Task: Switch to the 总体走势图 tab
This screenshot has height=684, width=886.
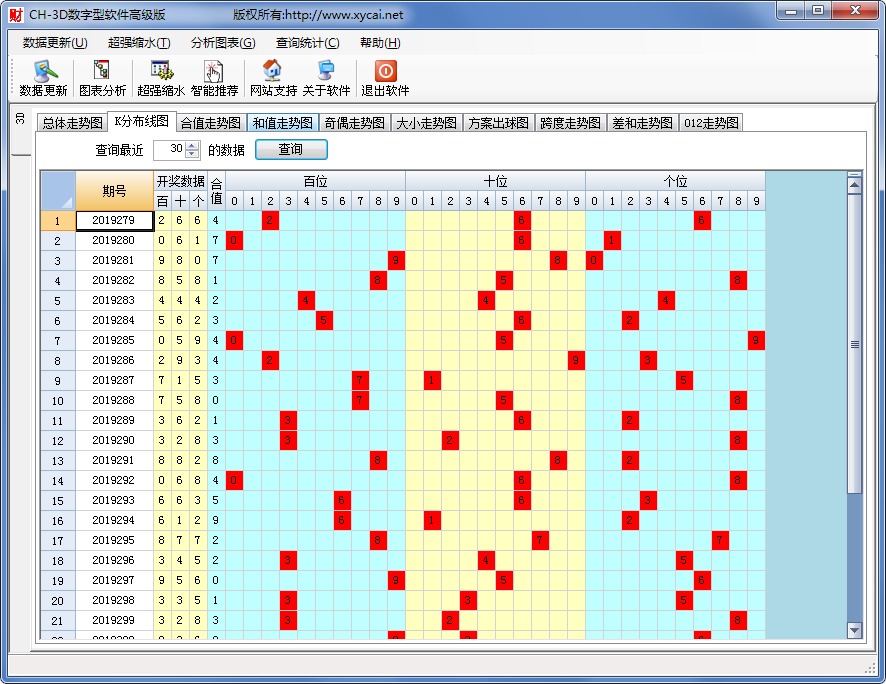Action: click(x=72, y=123)
